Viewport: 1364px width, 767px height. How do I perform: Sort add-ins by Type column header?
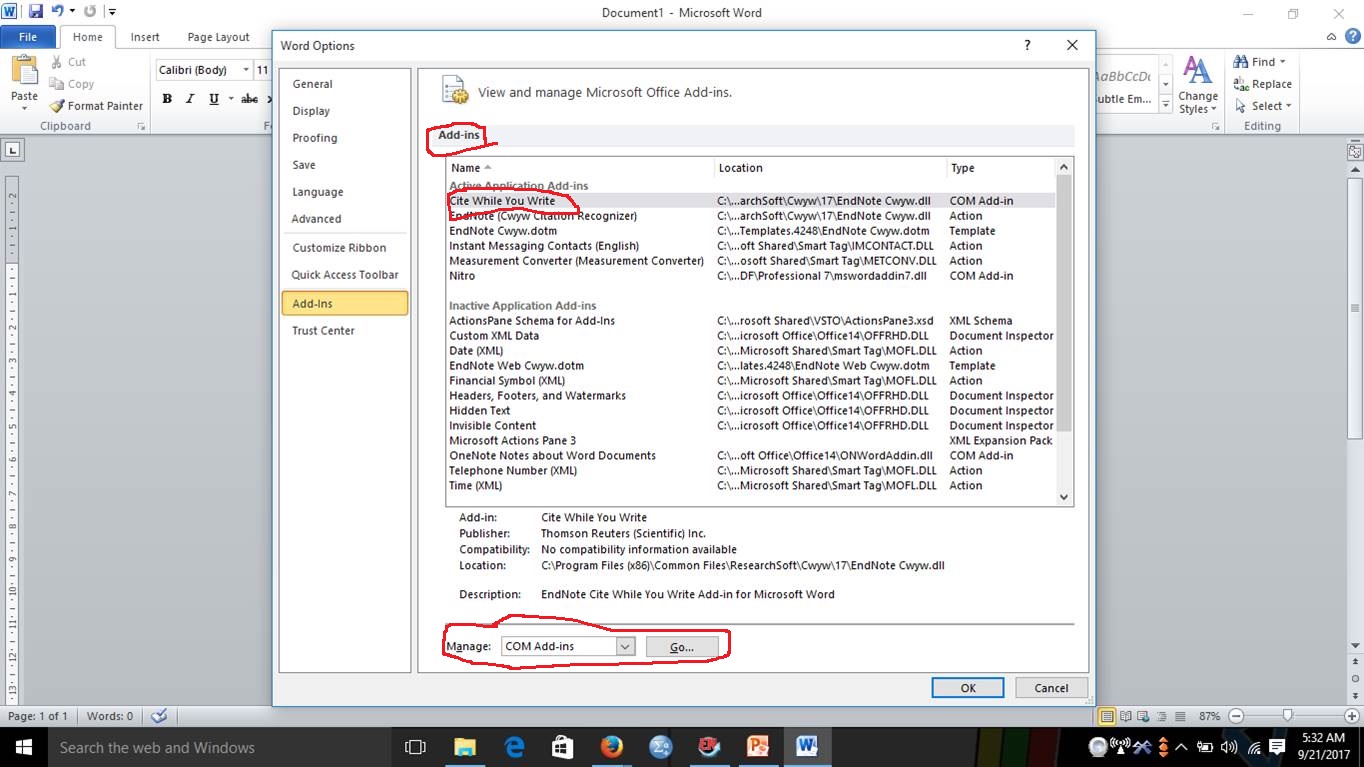click(1000, 168)
